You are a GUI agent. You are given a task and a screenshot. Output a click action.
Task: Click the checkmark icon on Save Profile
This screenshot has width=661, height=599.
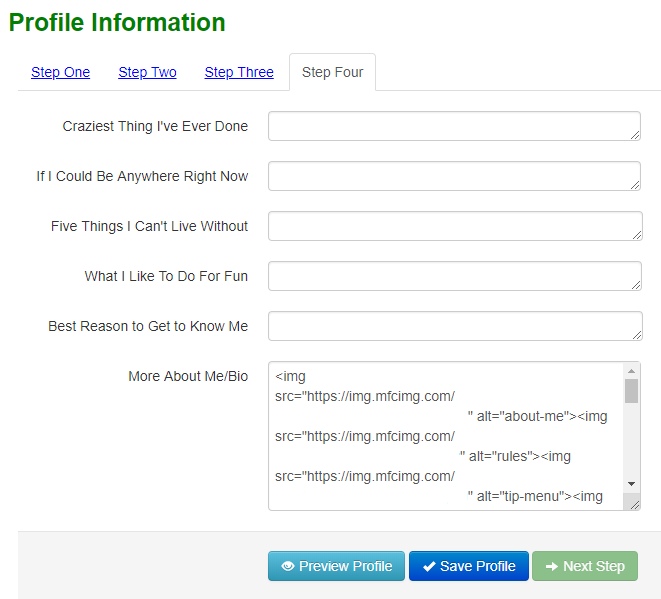pyautogui.click(x=429, y=566)
